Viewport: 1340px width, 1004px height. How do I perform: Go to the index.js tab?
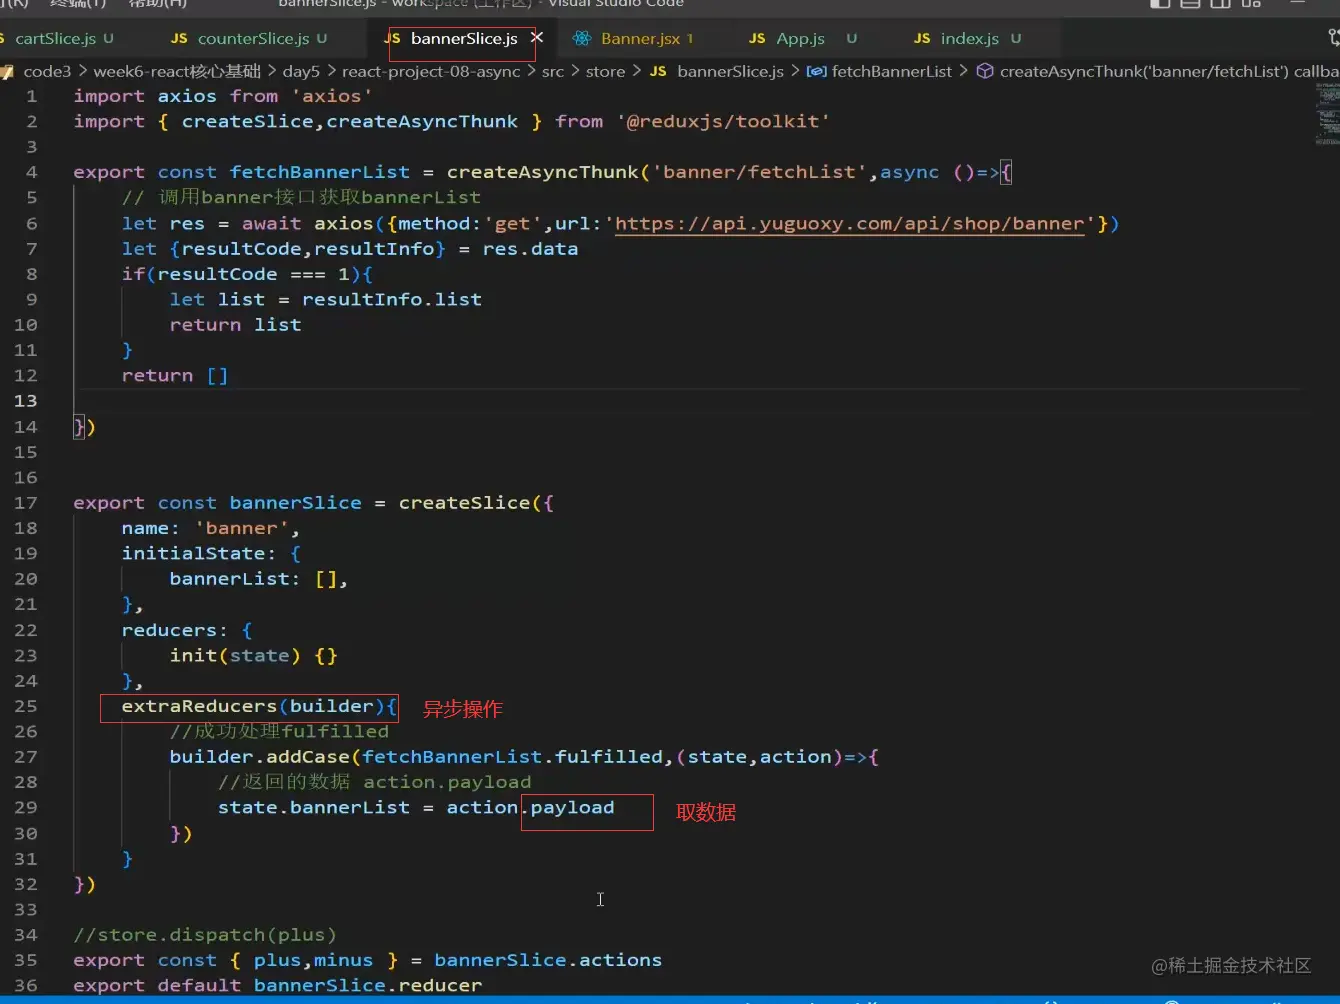tap(969, 38)
